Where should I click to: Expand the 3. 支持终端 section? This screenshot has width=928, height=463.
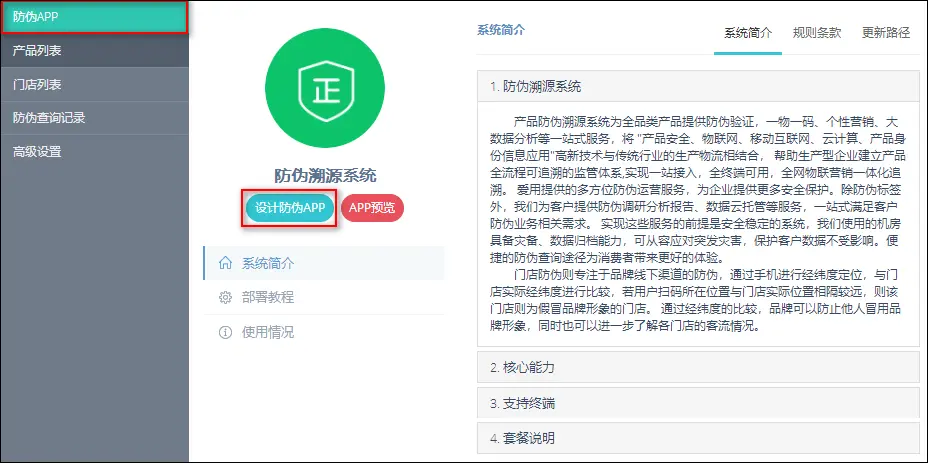[x=697, y=403]
